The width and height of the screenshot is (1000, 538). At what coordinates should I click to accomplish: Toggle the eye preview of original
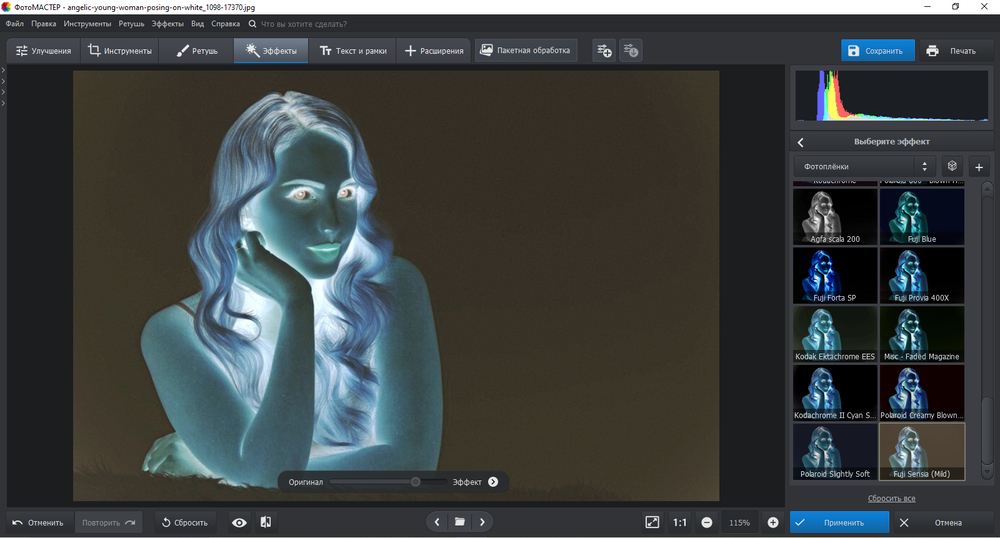click(x=239, y=522)
